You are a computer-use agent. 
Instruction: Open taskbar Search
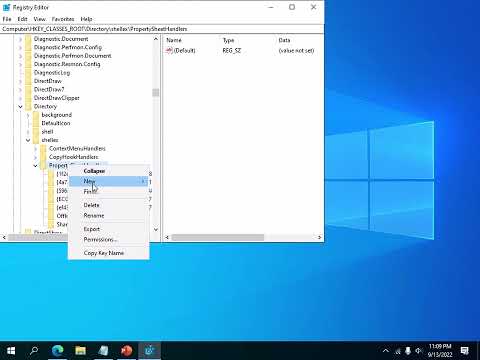34,351
